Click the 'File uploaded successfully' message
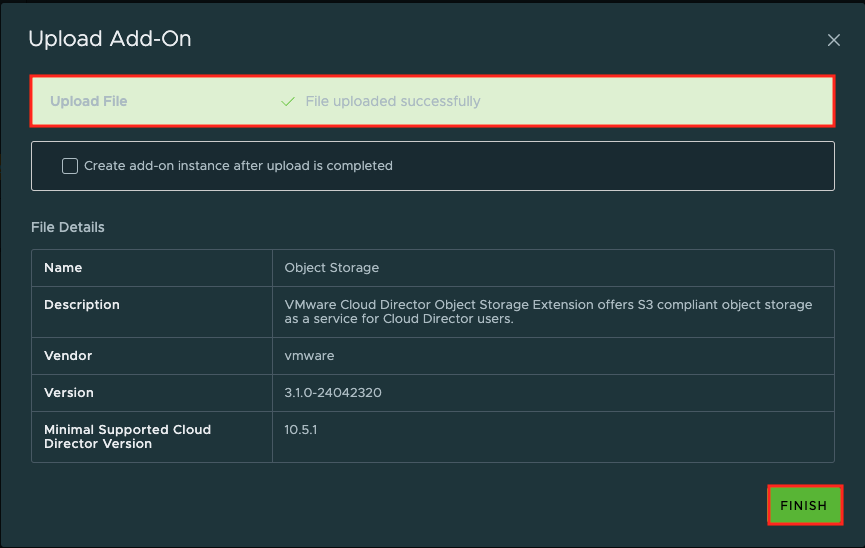865x548 pixels. coord(393,102)
